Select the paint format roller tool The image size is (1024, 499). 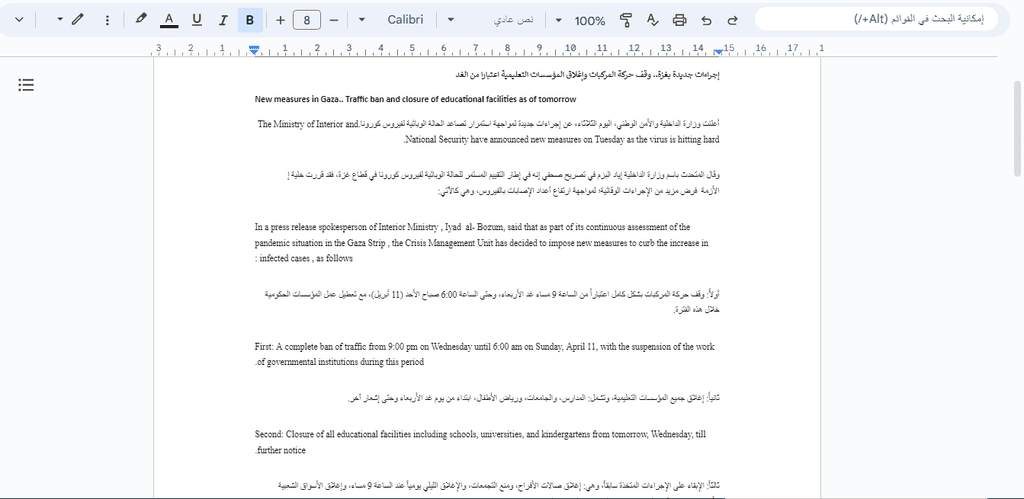tap(626, 20)
